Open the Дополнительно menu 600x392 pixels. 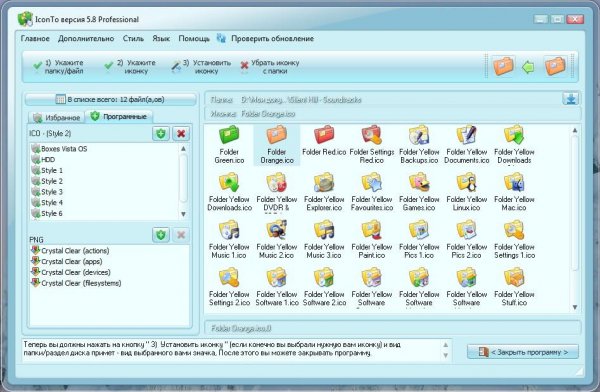[x=86, y=39]
